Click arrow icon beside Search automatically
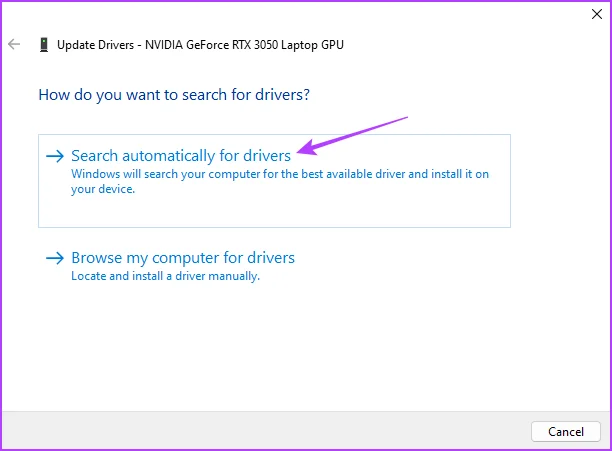The image size is (612, 451). click(55, 156)
